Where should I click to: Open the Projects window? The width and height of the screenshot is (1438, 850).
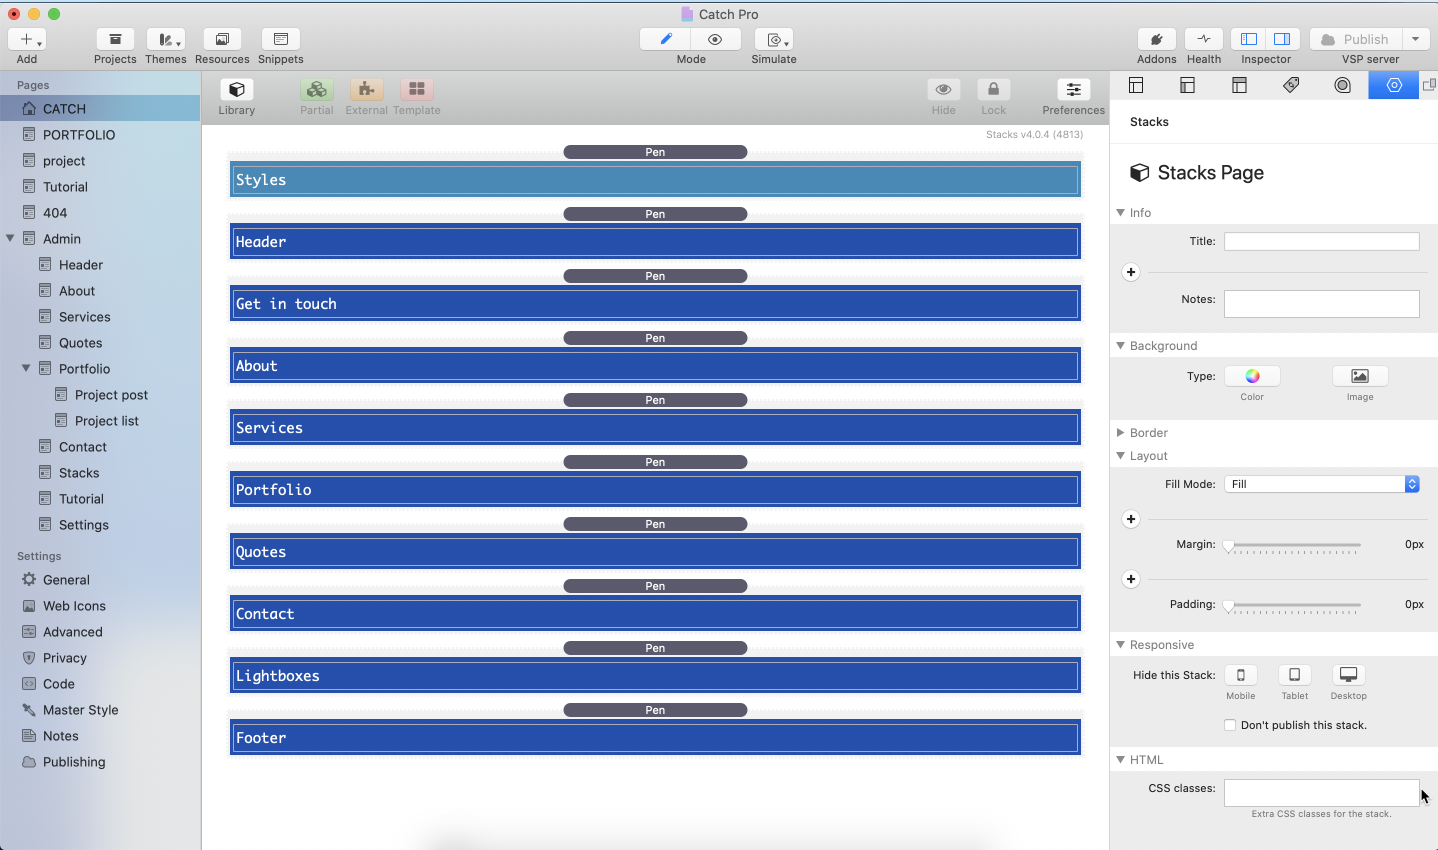point(115,40)
